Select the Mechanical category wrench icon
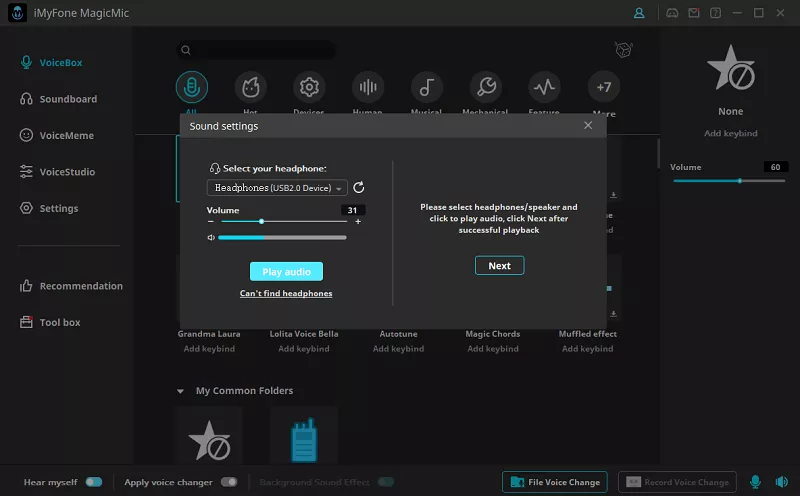Image resolution: width=800 pixels, height=496 pixels. (x=486, y=87)
